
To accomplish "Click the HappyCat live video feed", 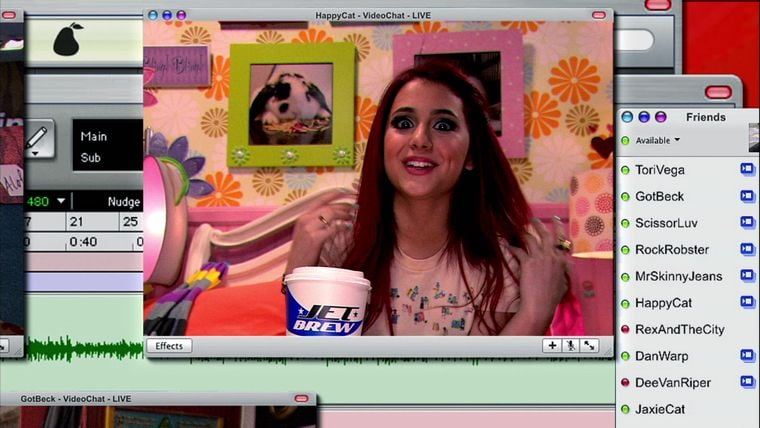I will [378, 178].
